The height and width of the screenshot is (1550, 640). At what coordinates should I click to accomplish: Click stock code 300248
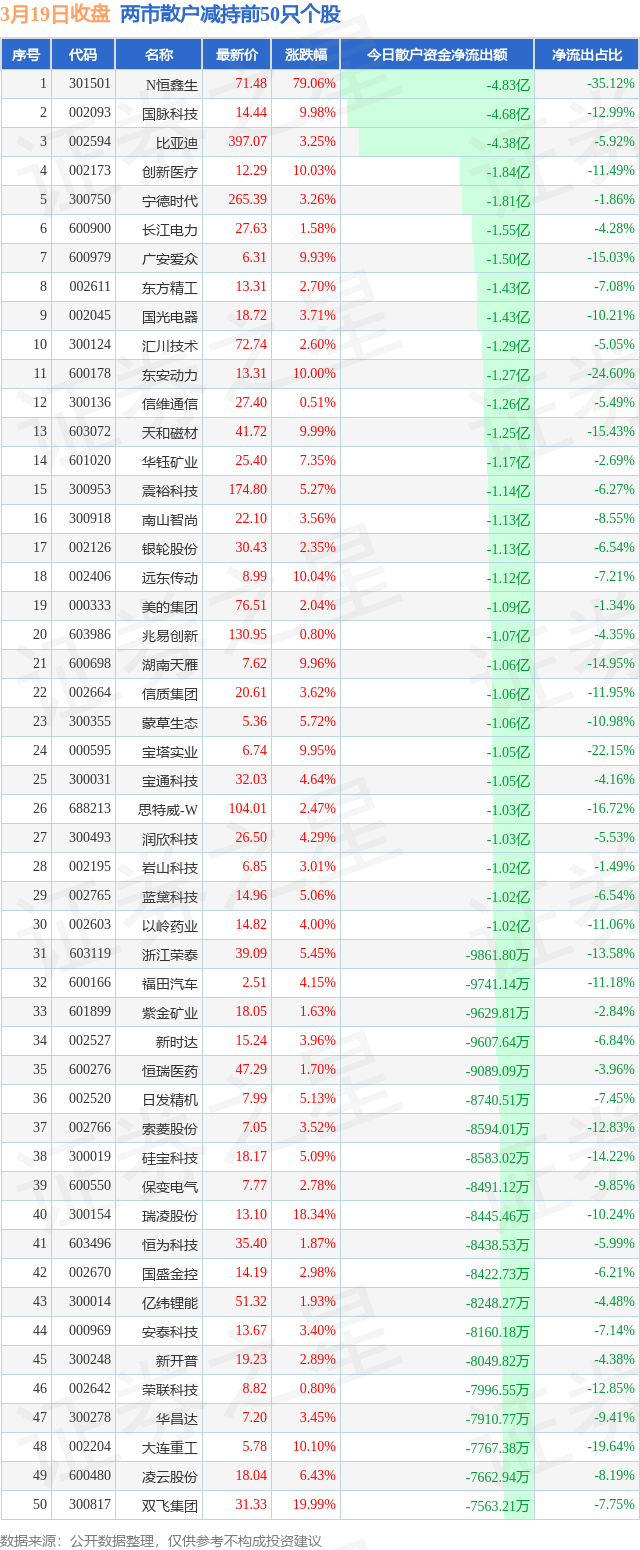click(89, 1360)
